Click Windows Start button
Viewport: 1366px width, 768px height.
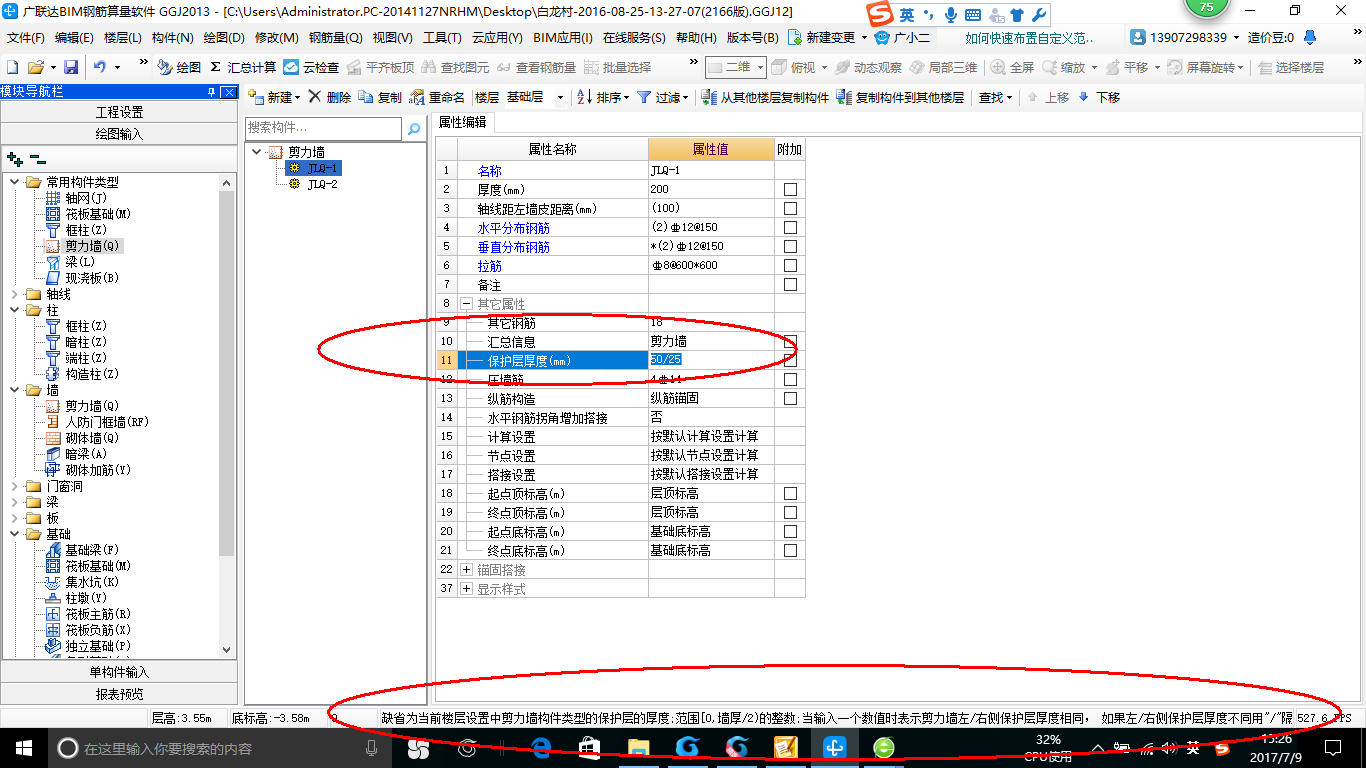click(x=23, y=747)
